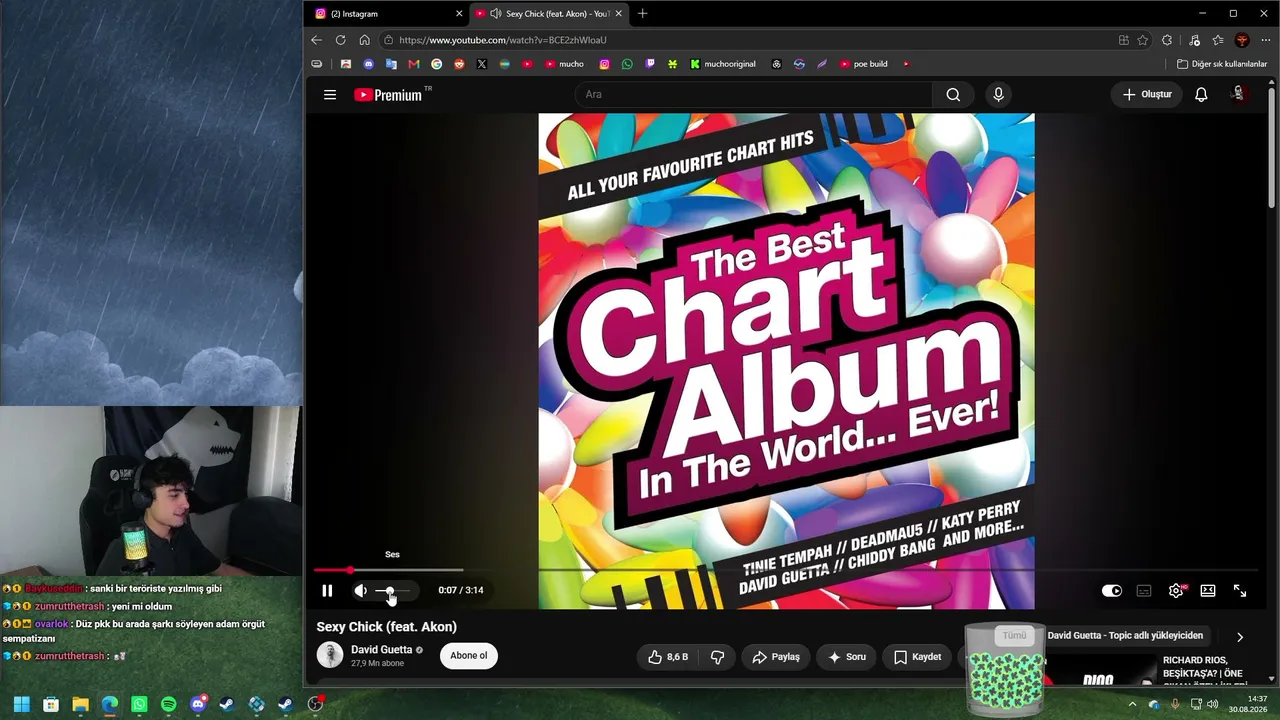Show hidden system tray icons

1132,704
